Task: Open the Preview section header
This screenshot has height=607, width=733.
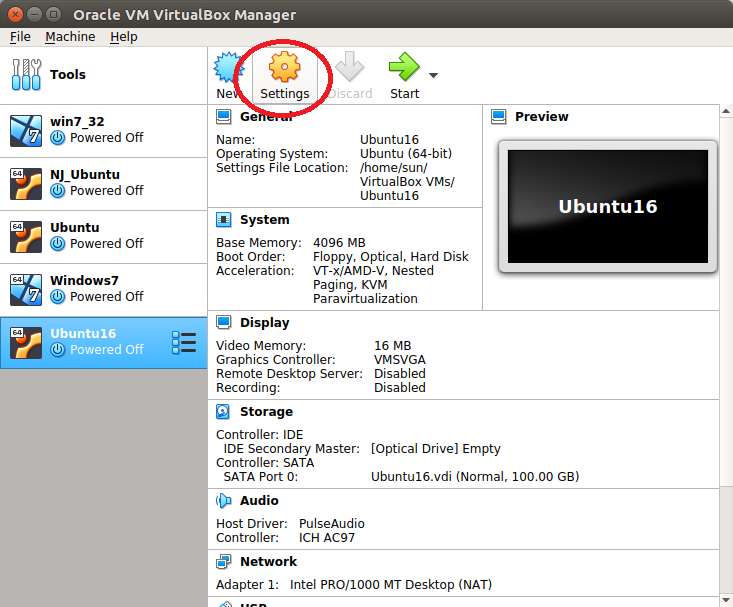Action: pos(542,116)
